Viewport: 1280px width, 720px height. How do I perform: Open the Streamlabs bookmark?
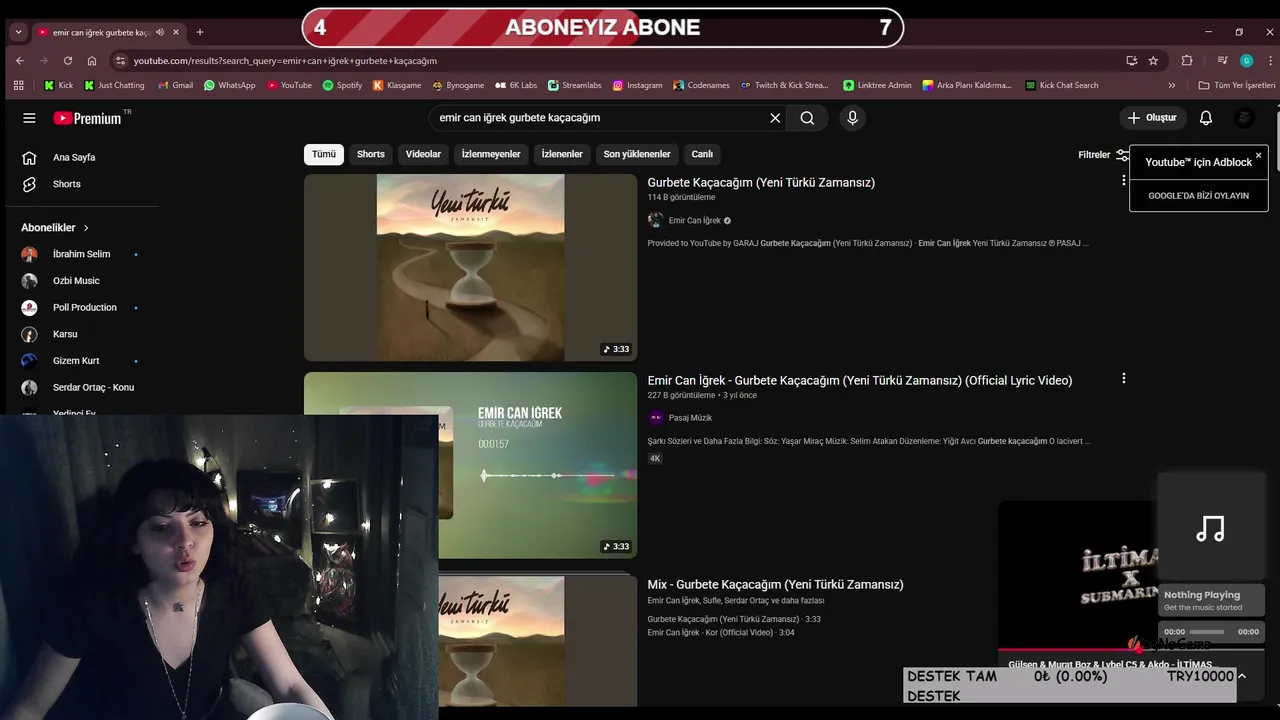pyautogui.click(x=574, y=85)
